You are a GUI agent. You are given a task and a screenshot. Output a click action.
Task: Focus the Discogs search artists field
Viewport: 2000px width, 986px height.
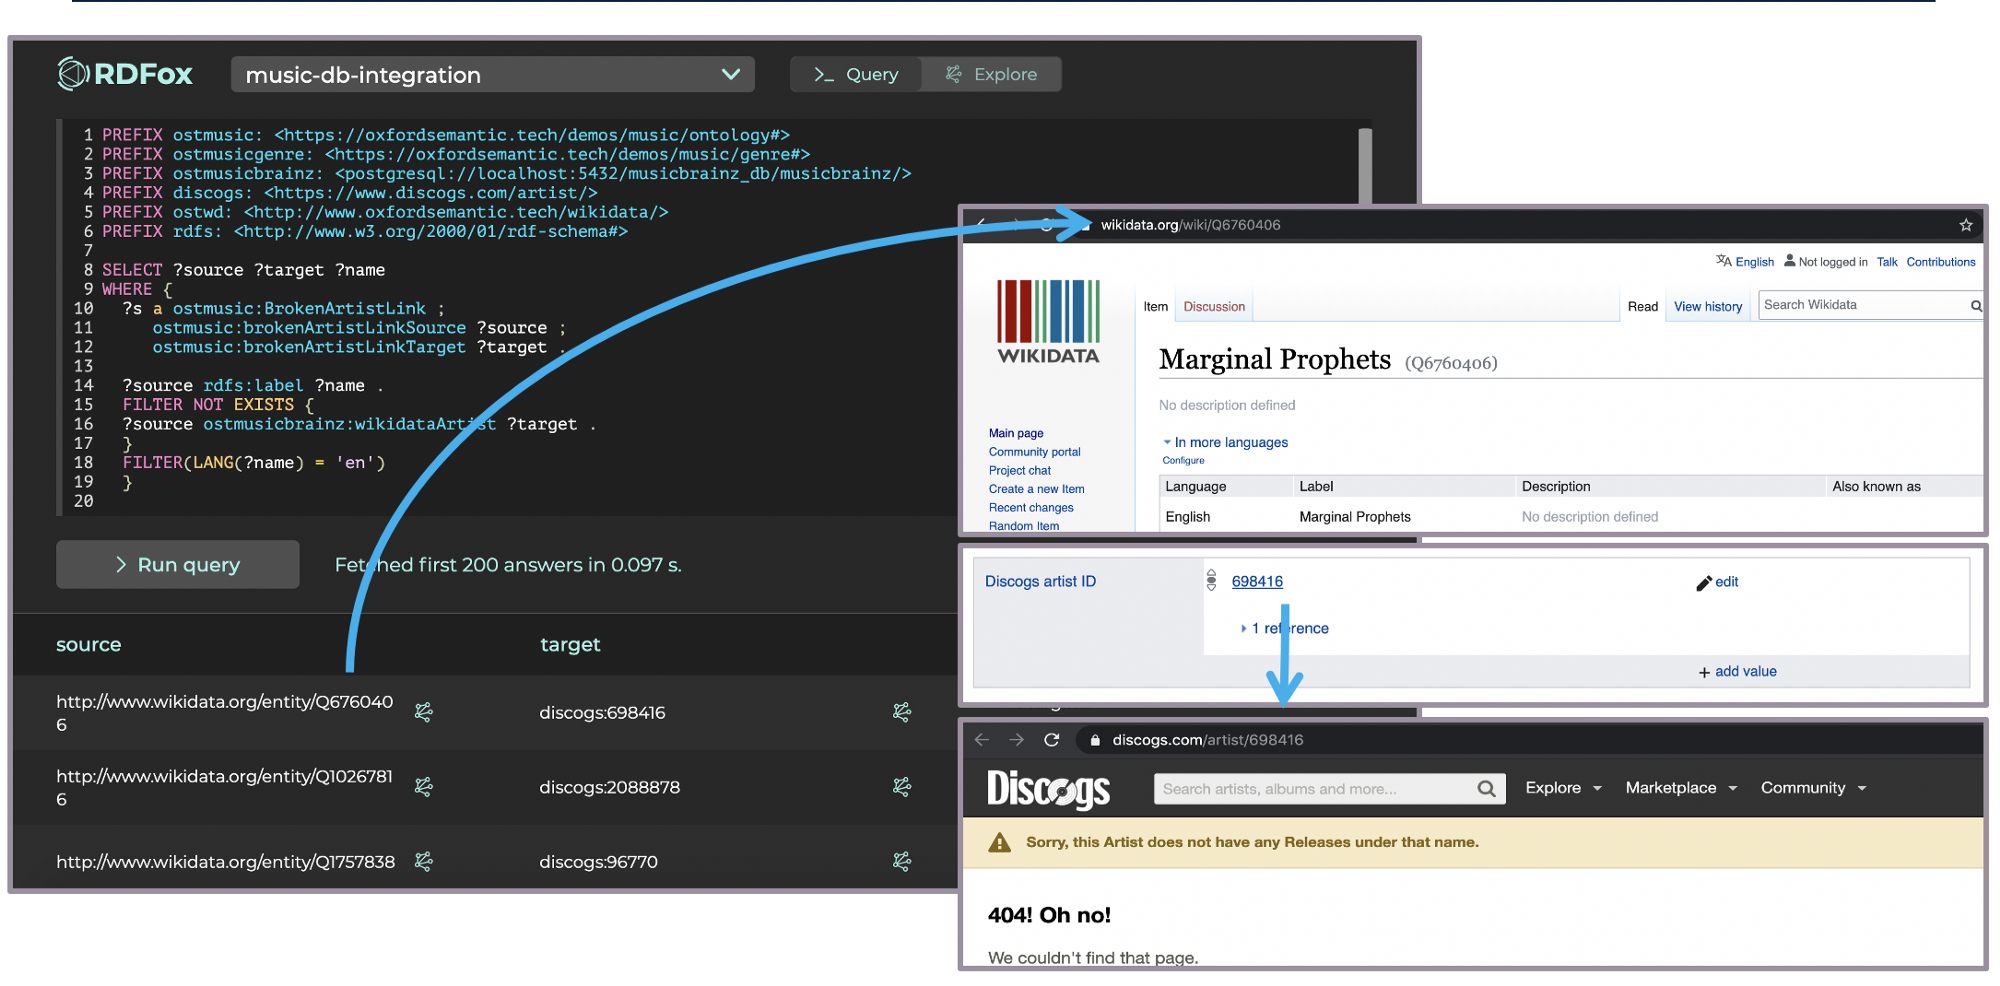coord(1314,789)
